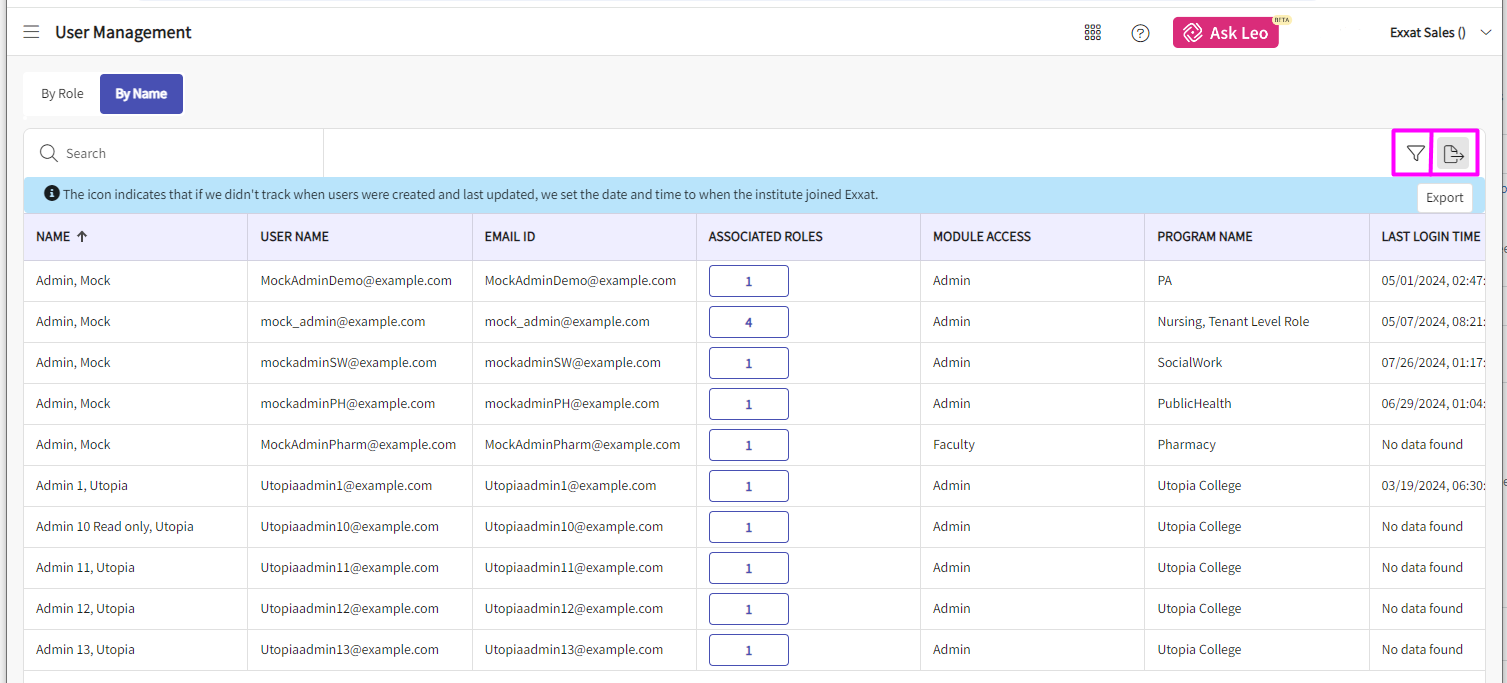Sort by the NAME column arrow
The height and width of the screenshot is (683, 1507).
tap(82, 237)
